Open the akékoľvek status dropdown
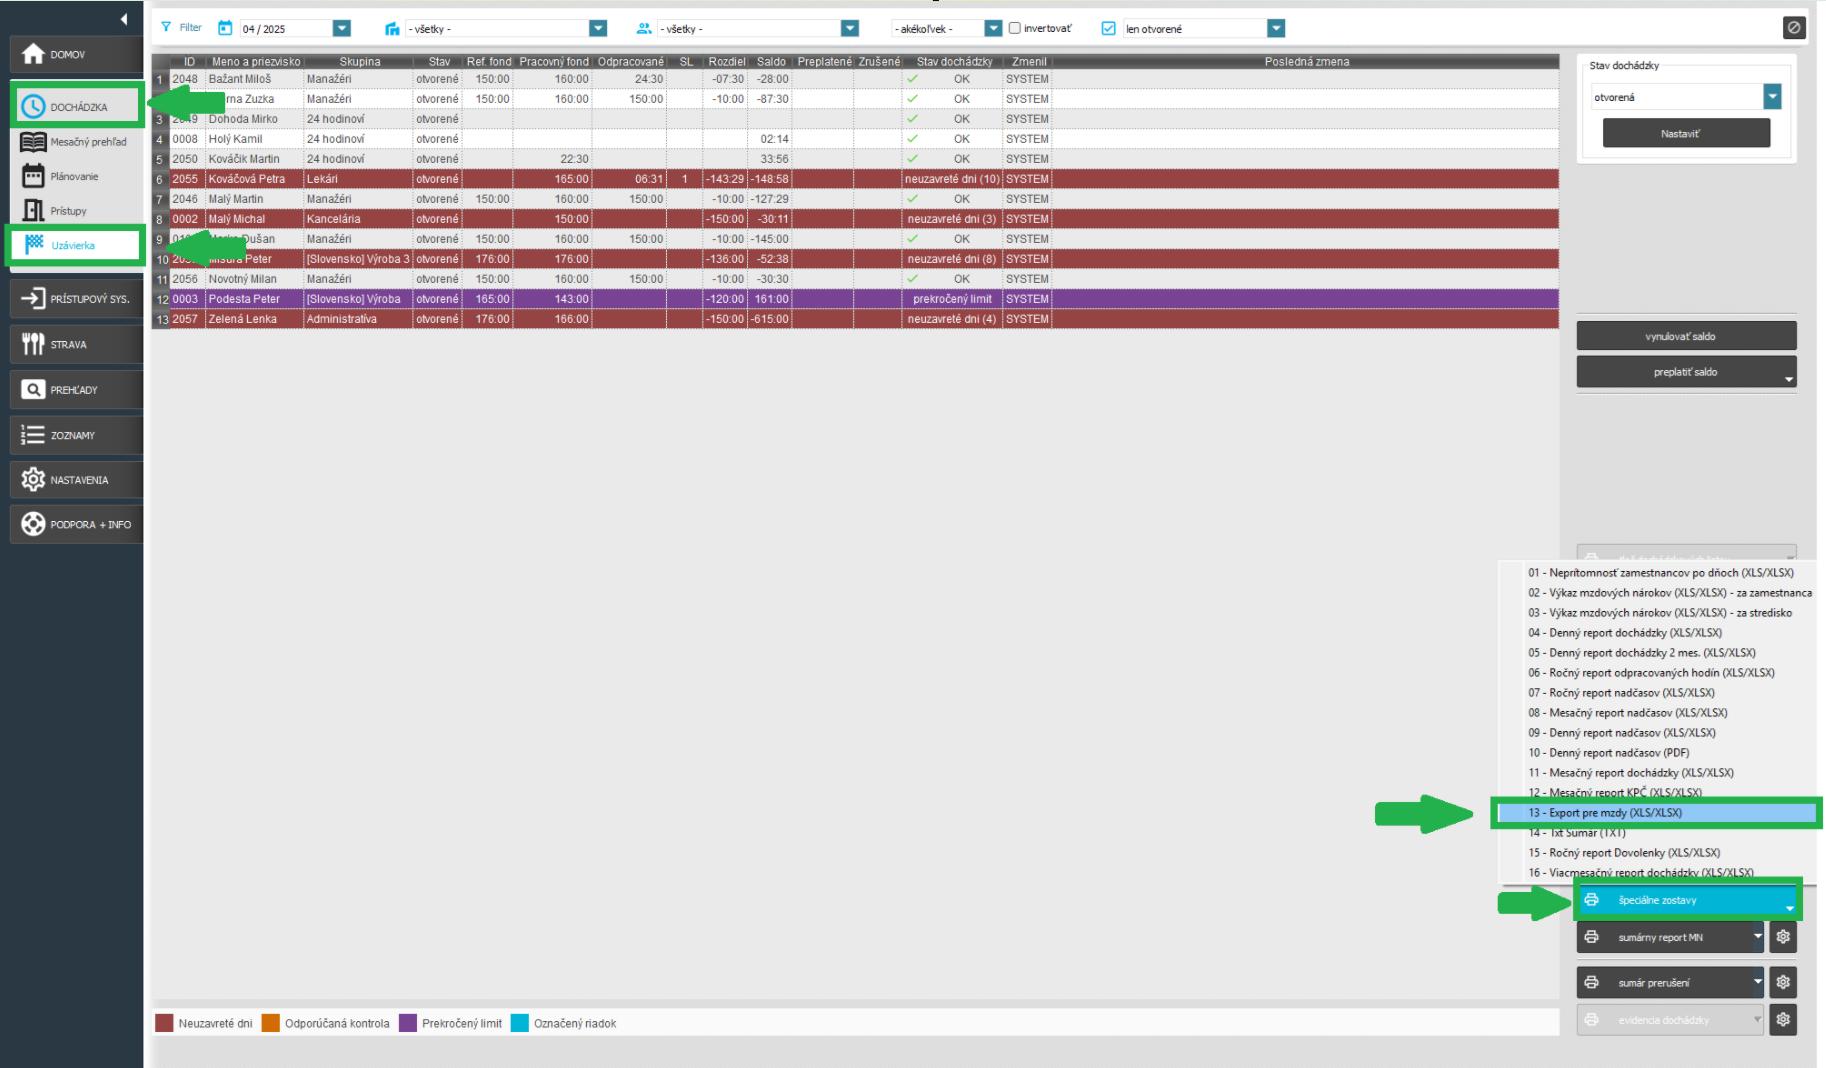Screen dimensions: 1826x1068 coord(992,28)
